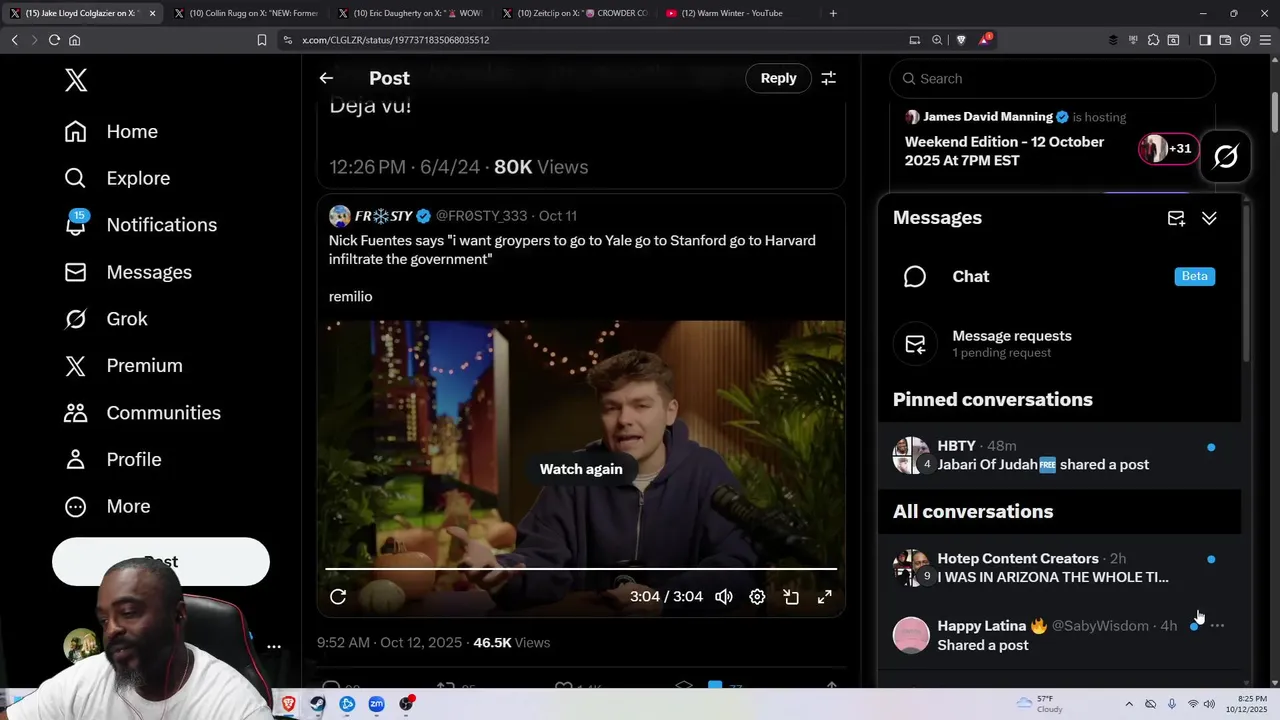The height and width of the screenshot is (720, 1280).
Task: Open the weather widget 57°F Cloudy
Action: coord(1040,704)
